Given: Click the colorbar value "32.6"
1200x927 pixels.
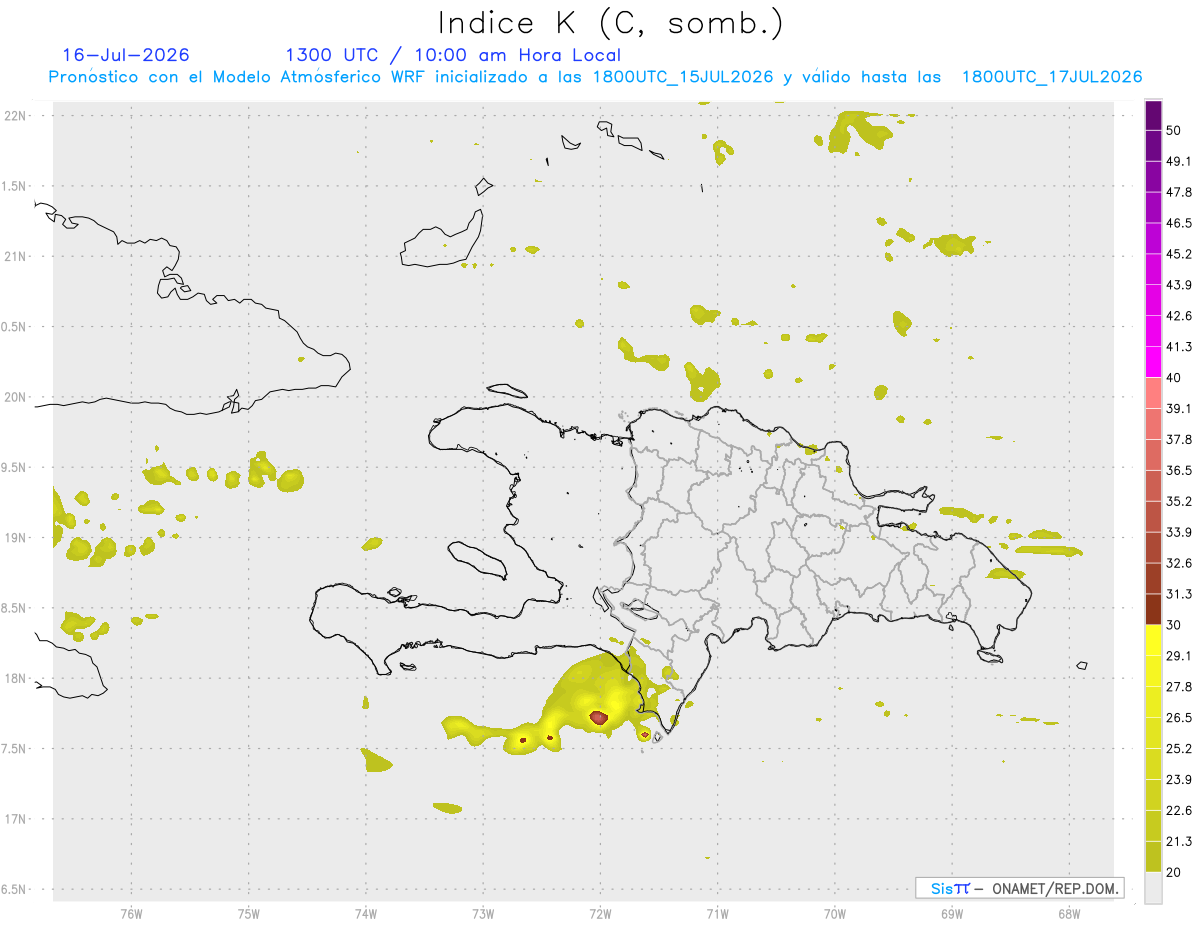Looking at the screenshot, I should click(x=1179, y=563).
